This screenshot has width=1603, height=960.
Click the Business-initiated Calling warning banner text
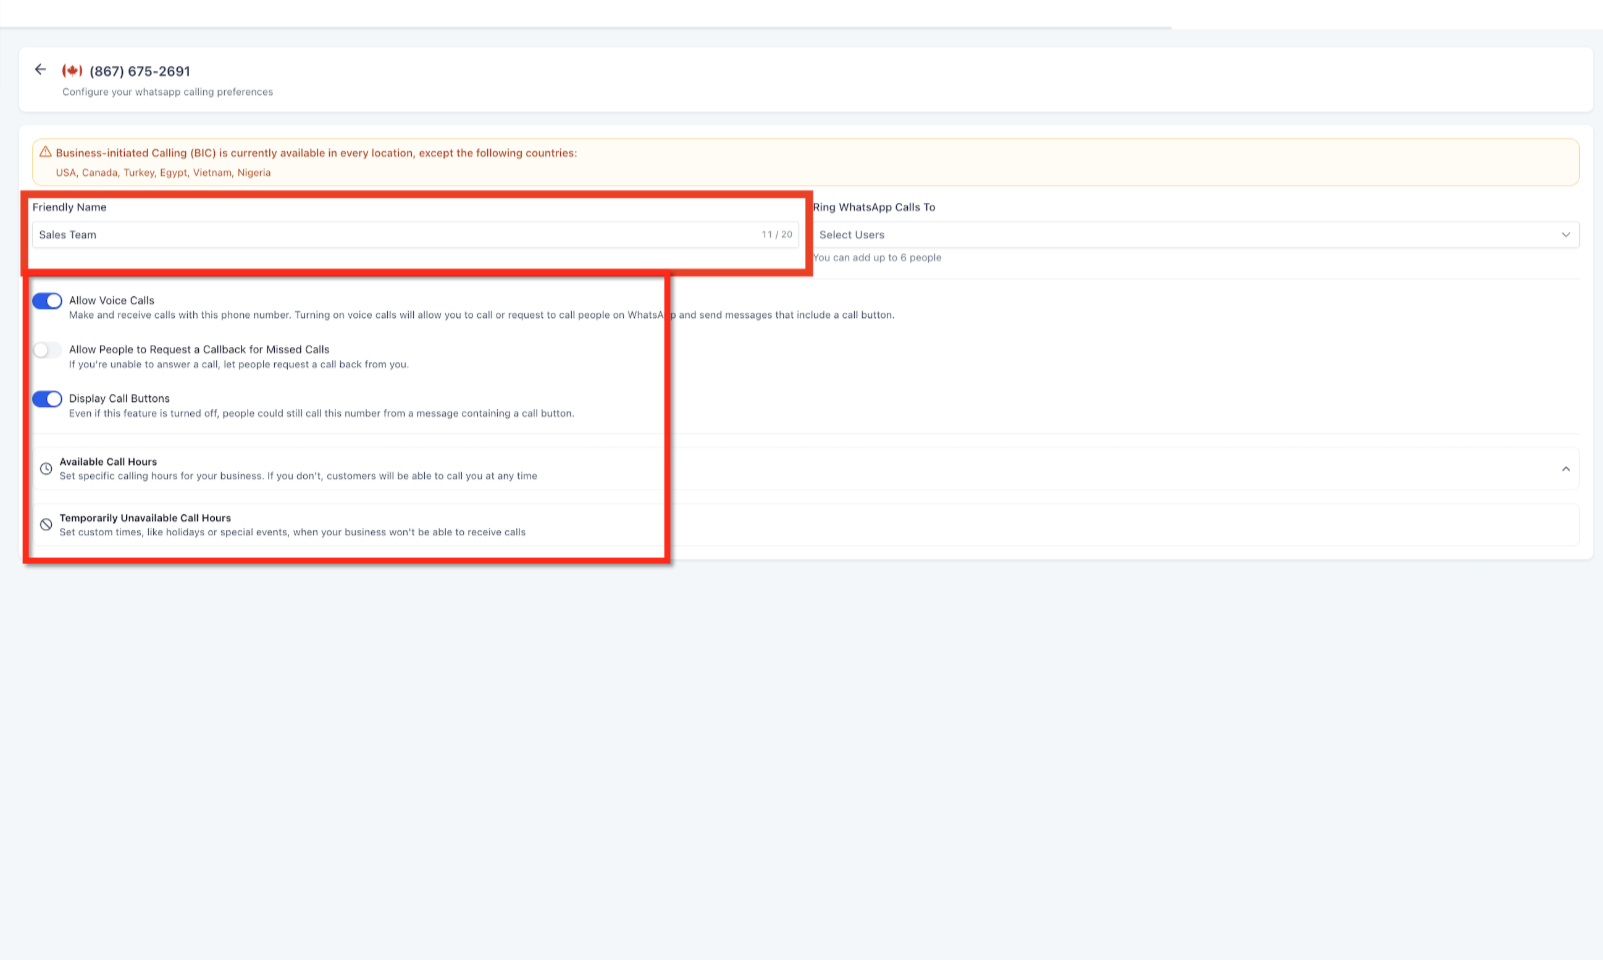point(316,153)
